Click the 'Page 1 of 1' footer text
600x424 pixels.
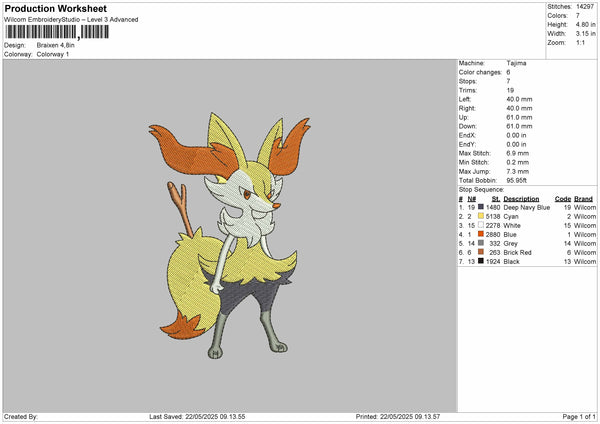(x=579, y=416)
